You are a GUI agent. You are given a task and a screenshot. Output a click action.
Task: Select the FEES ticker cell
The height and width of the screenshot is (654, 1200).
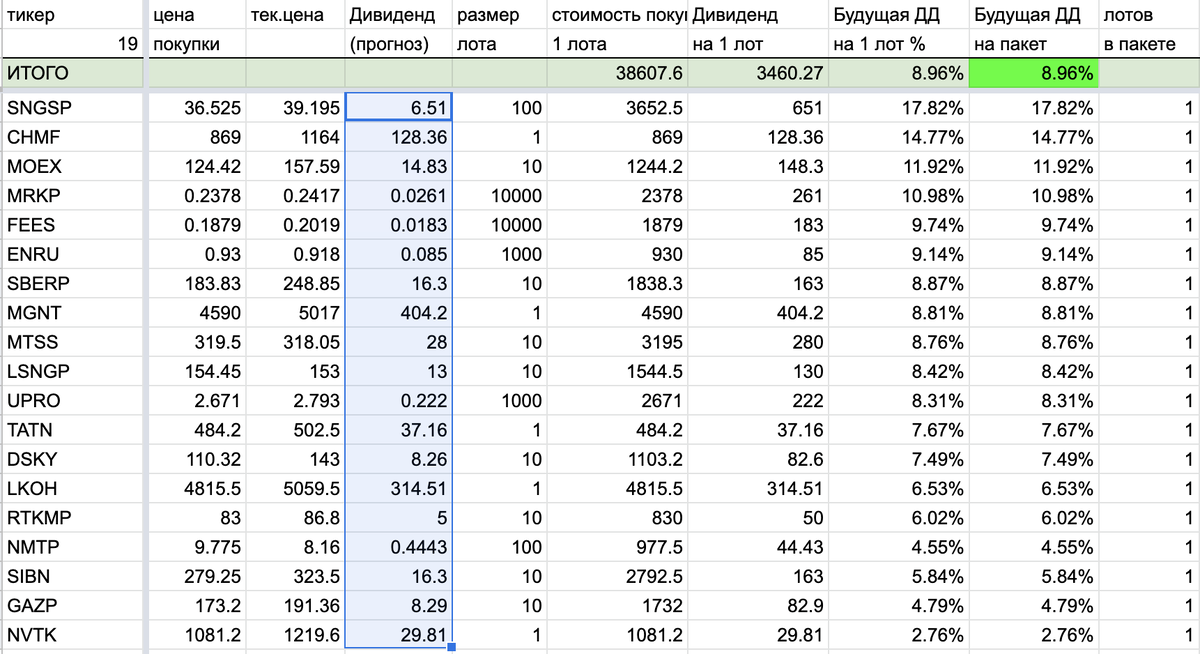click(72, 224)
